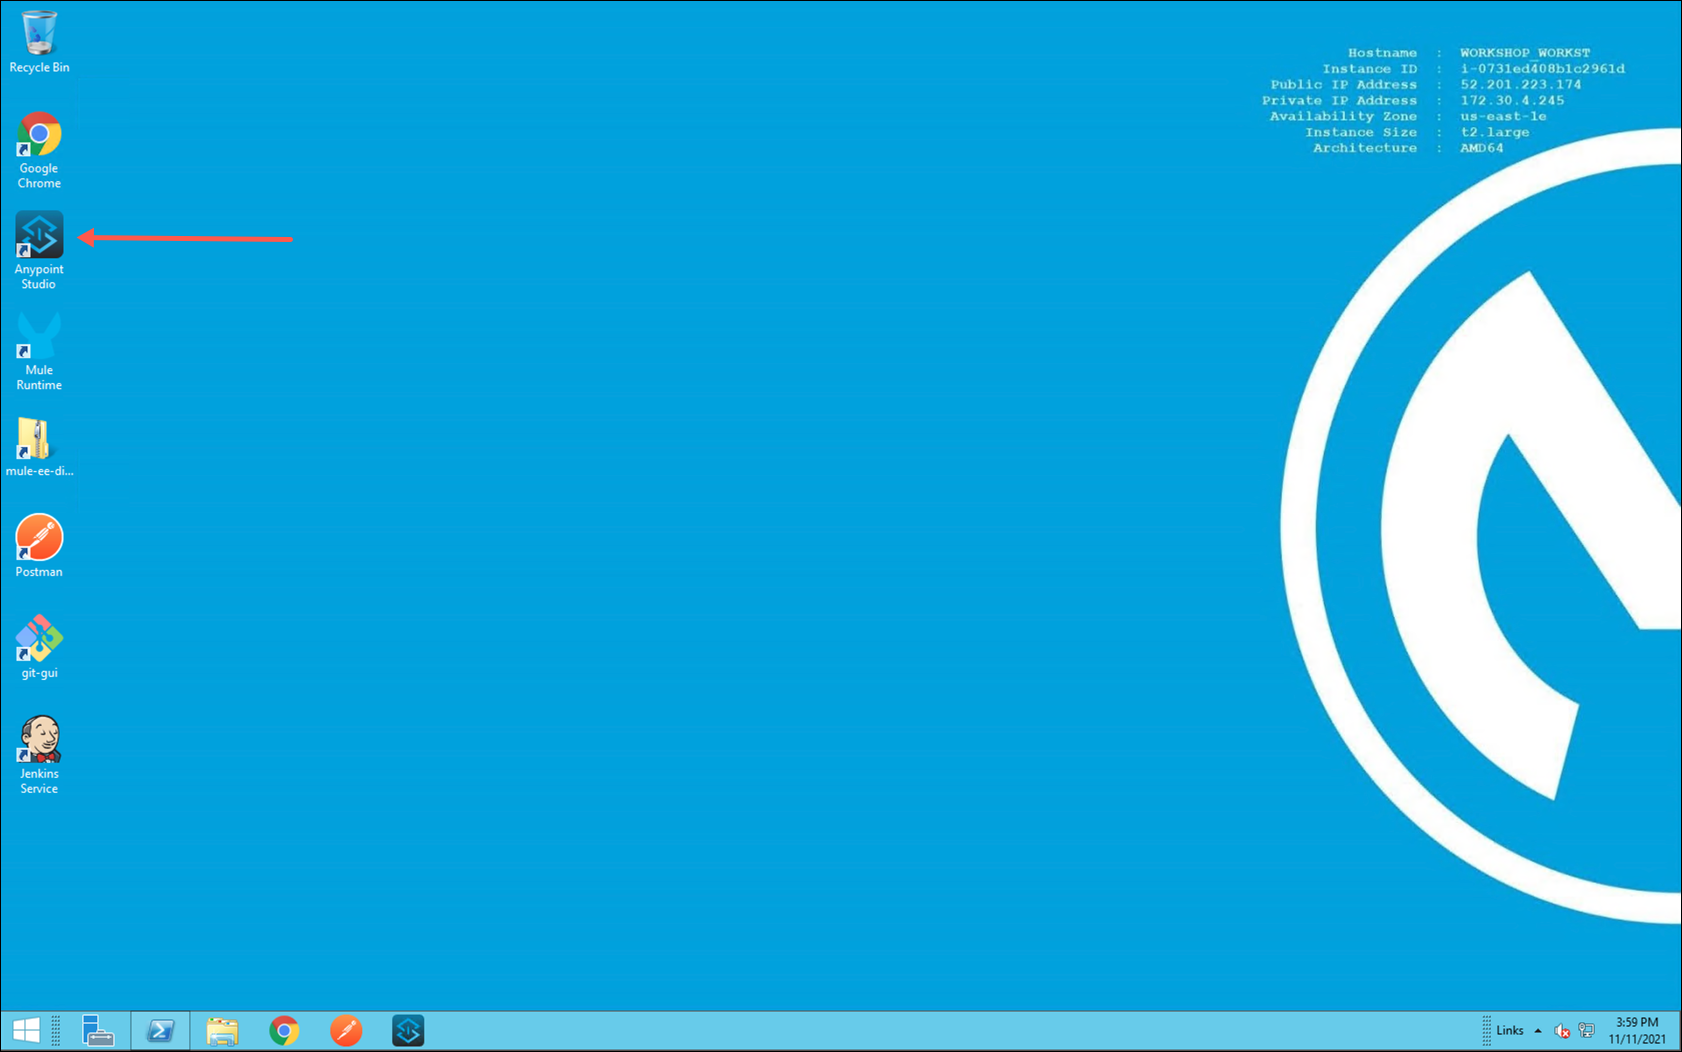Launch Chrome from the taskbar

click(x=284, y=1030)
